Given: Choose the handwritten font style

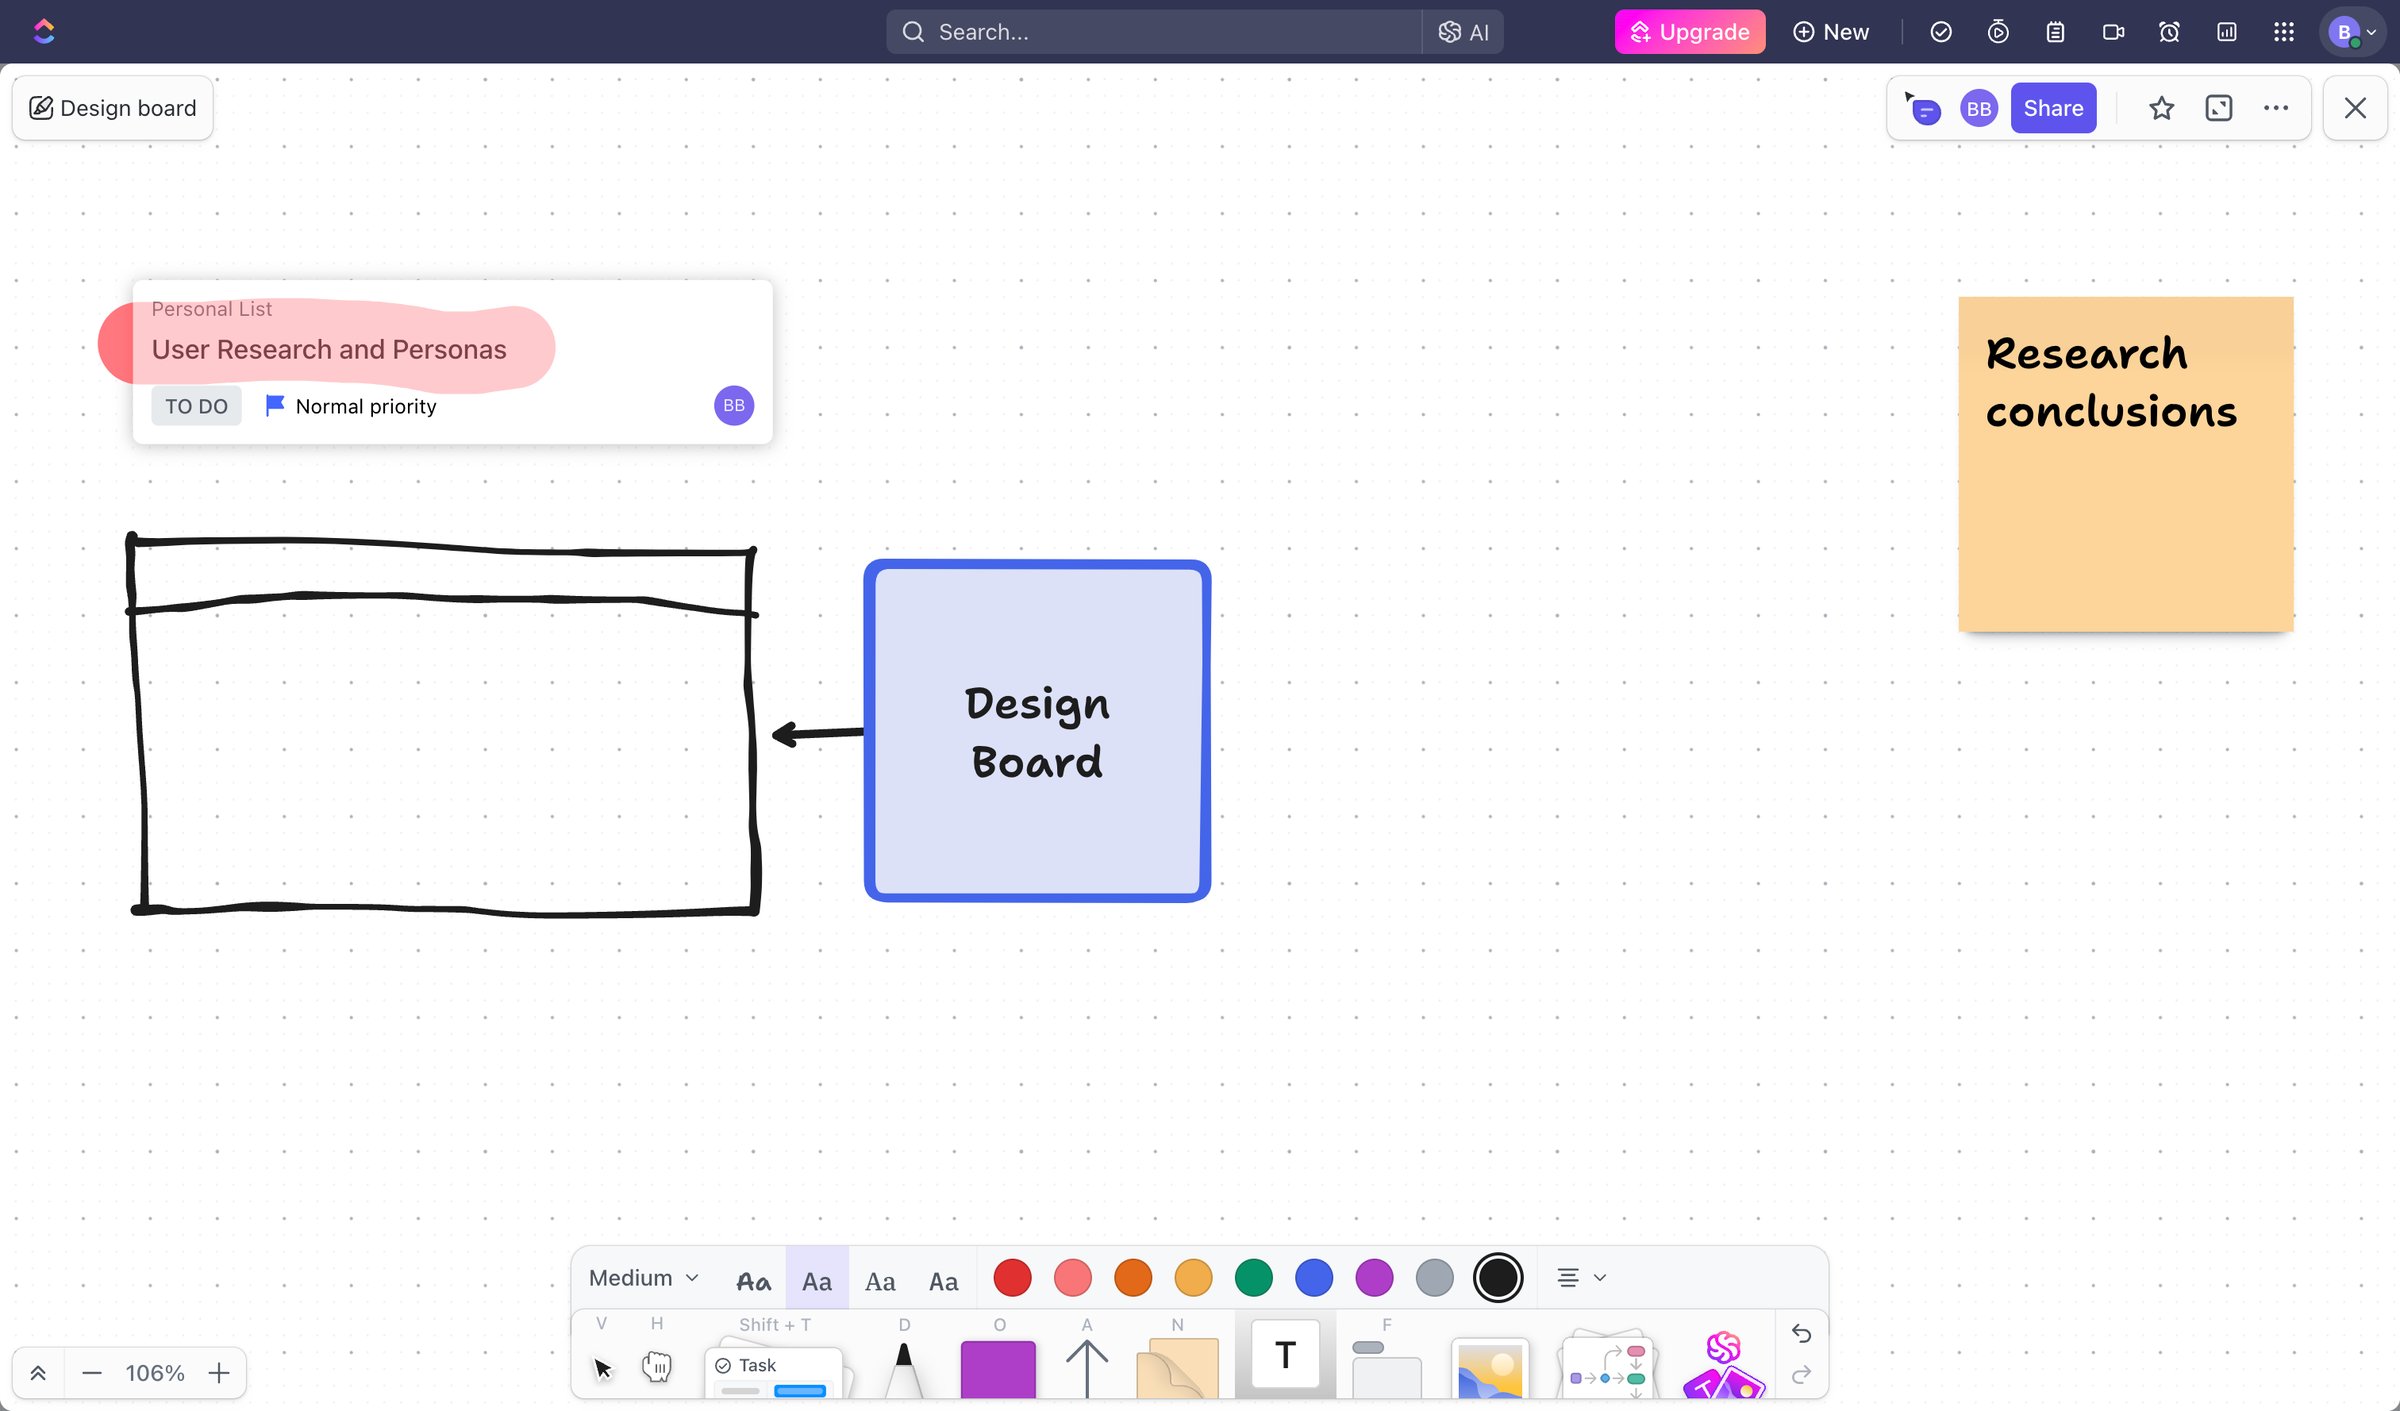Looking at the screenshot, I should pos(754,1280).
